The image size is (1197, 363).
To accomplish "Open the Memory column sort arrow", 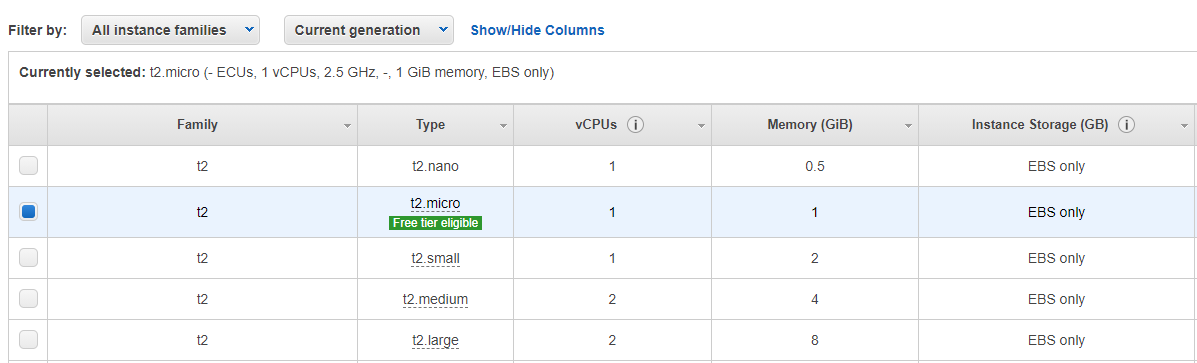I will click(908, 127).
